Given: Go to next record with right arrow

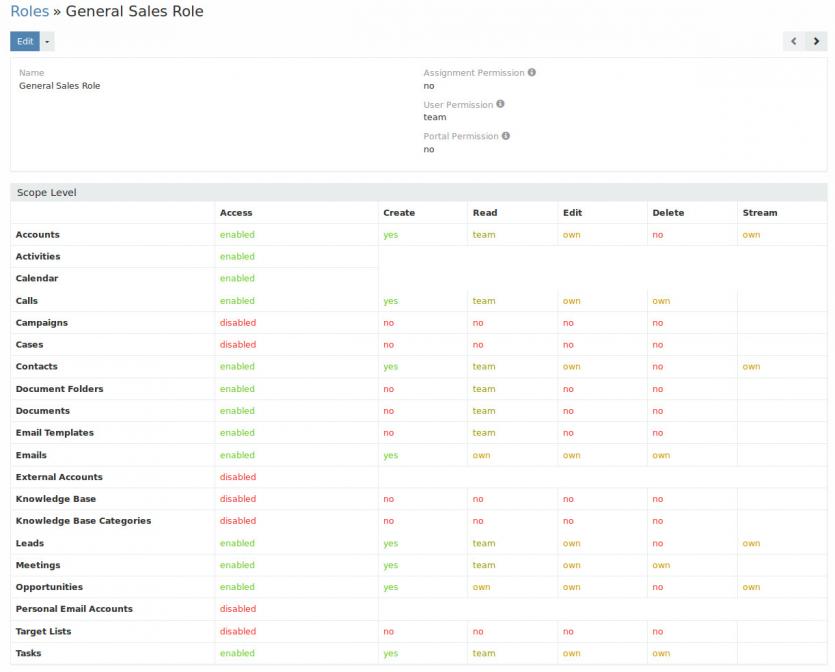Looking at the screenshot, I should pos(816,42).
